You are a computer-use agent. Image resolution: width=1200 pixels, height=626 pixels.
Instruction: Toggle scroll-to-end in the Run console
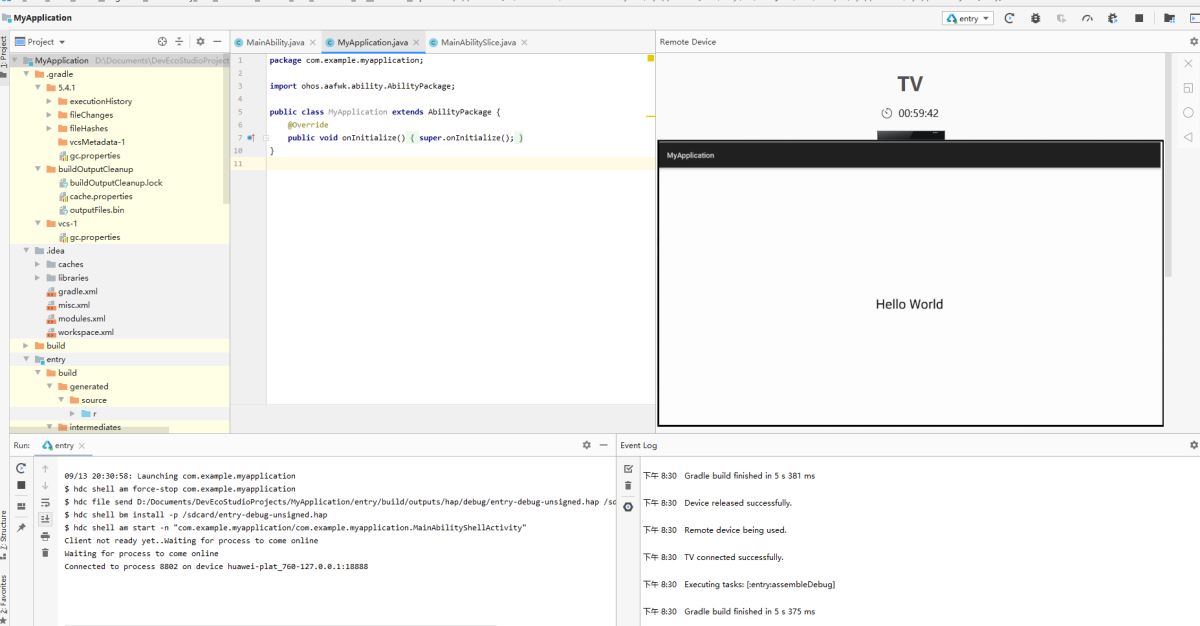pyautogui.click(x=45, y=519)
